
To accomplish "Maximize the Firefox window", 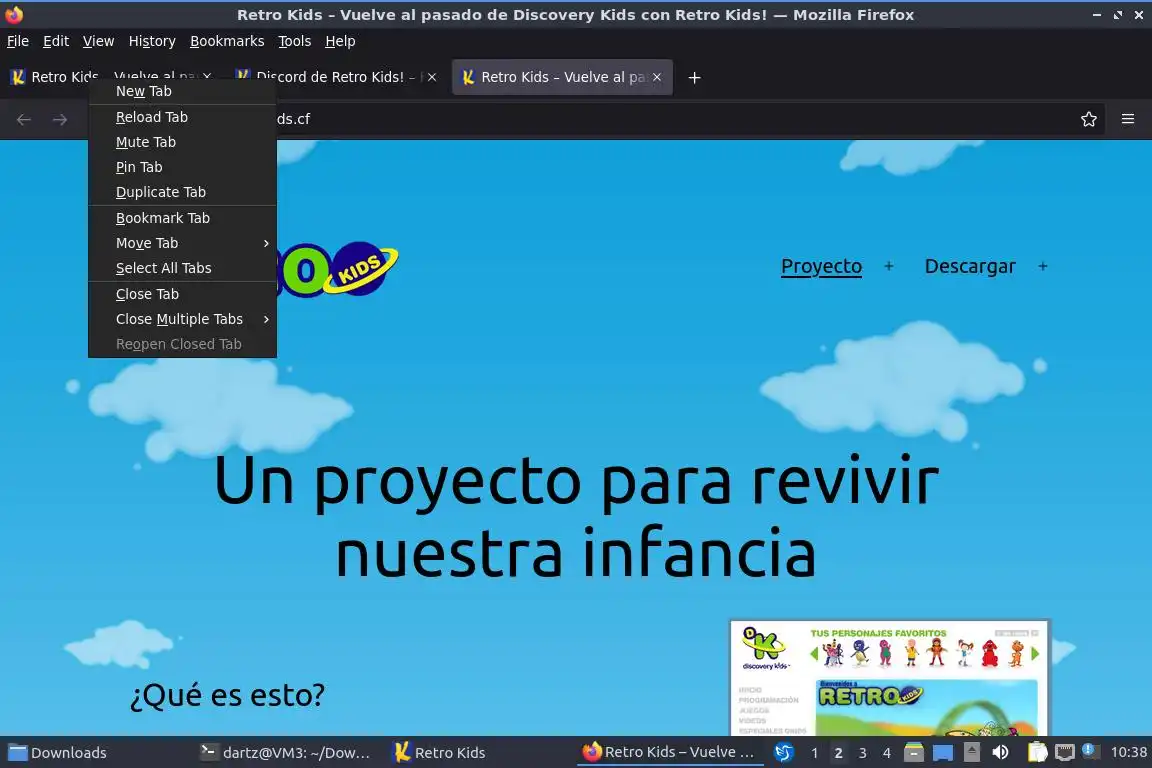I will 1117,15.
